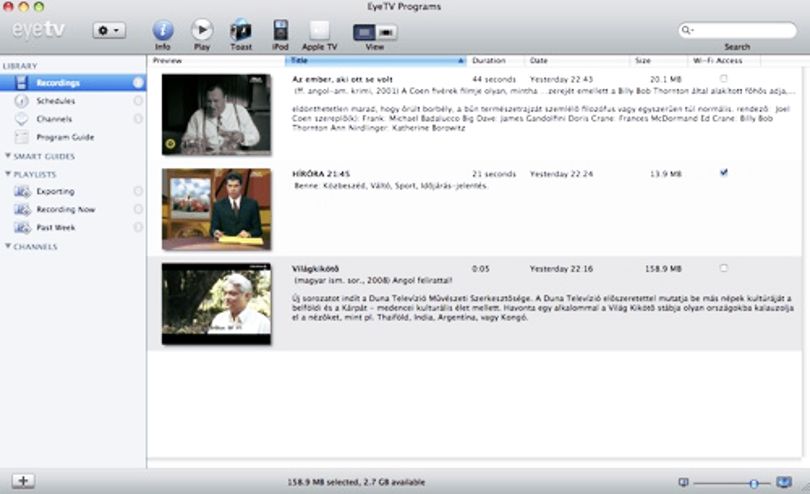
Task: Open the Info inspector icon
Action: pos(163,30)
